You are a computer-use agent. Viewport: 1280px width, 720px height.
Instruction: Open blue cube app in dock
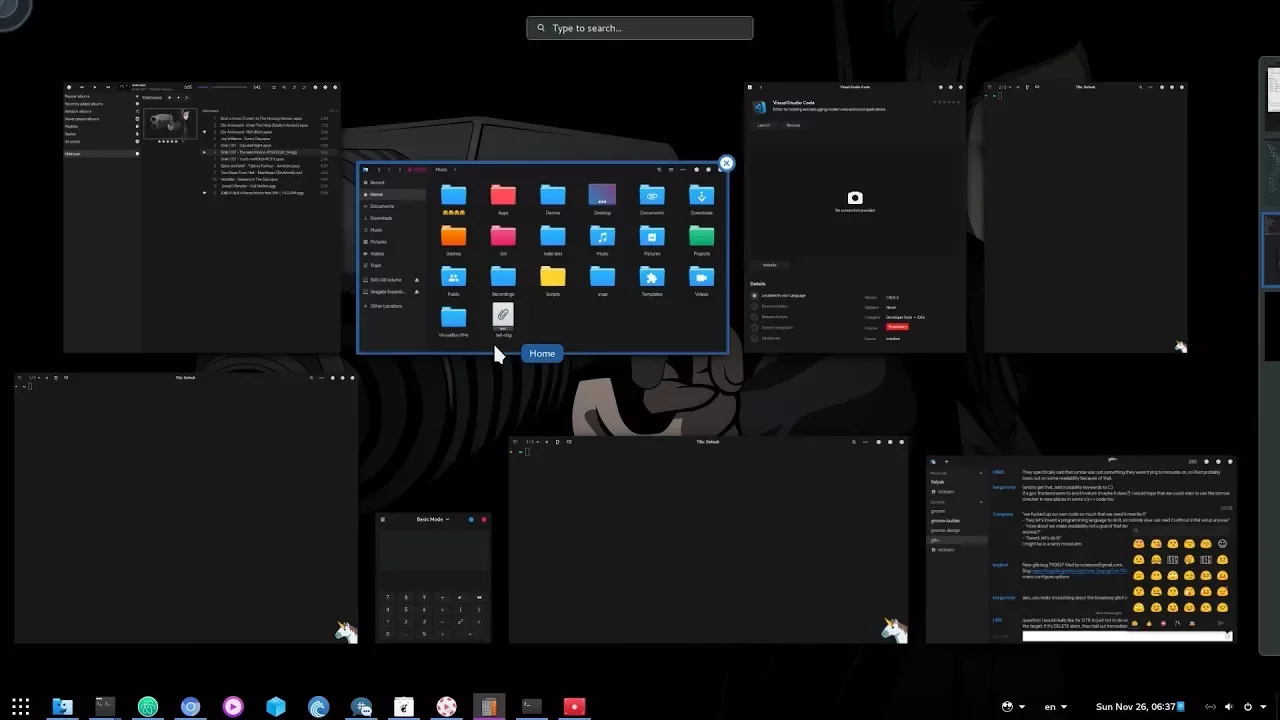pyautogui.click(x=276, y=706)
